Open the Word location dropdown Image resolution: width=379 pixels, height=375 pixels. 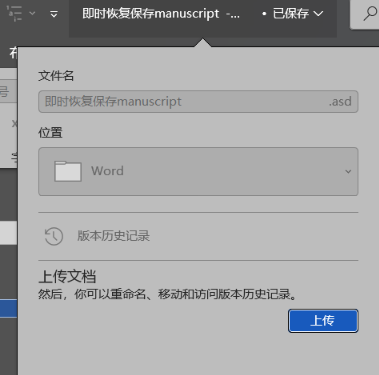click(198, 171)
